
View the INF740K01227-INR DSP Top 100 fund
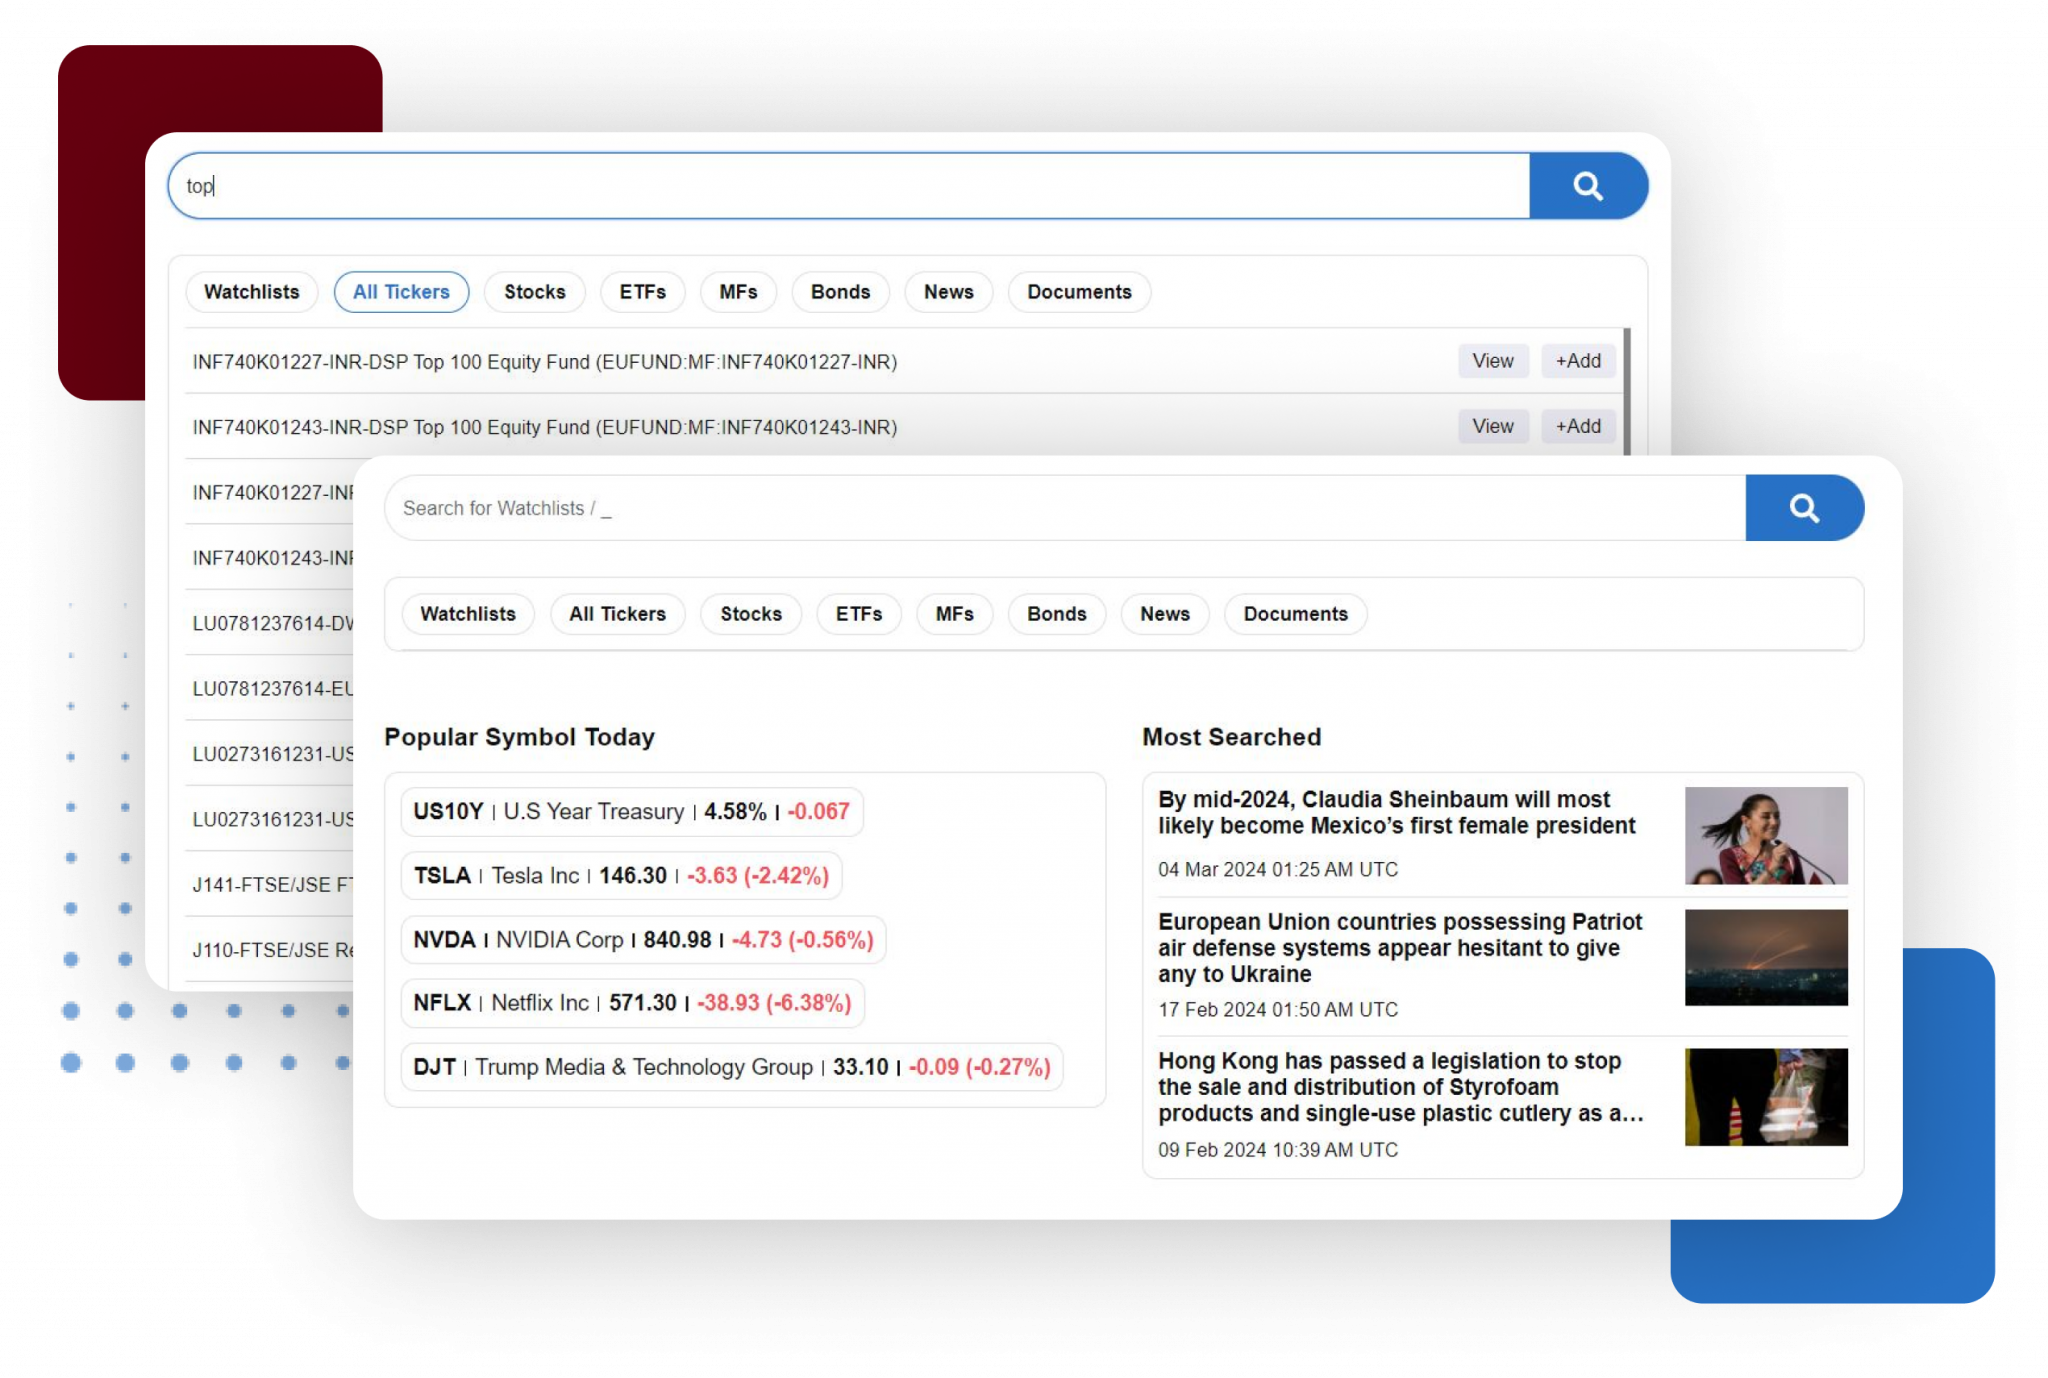click(1493, 361)
